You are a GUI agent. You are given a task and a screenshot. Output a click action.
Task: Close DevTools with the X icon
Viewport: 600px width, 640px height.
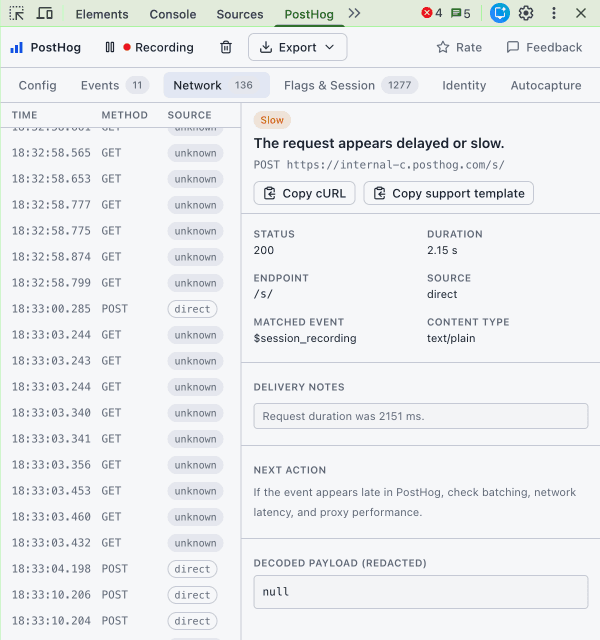pos(581,13)
